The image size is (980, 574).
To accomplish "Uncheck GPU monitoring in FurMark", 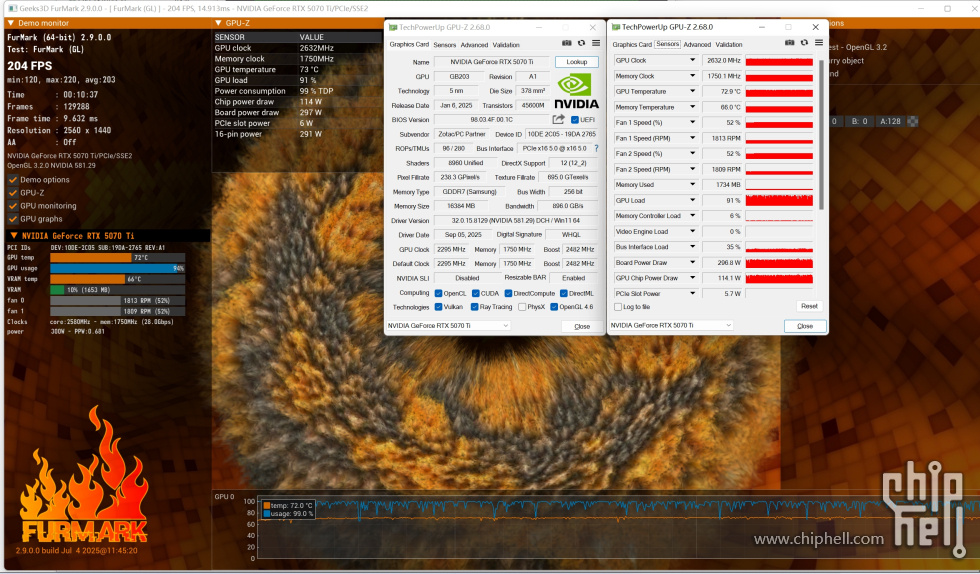I will [12, 206].
